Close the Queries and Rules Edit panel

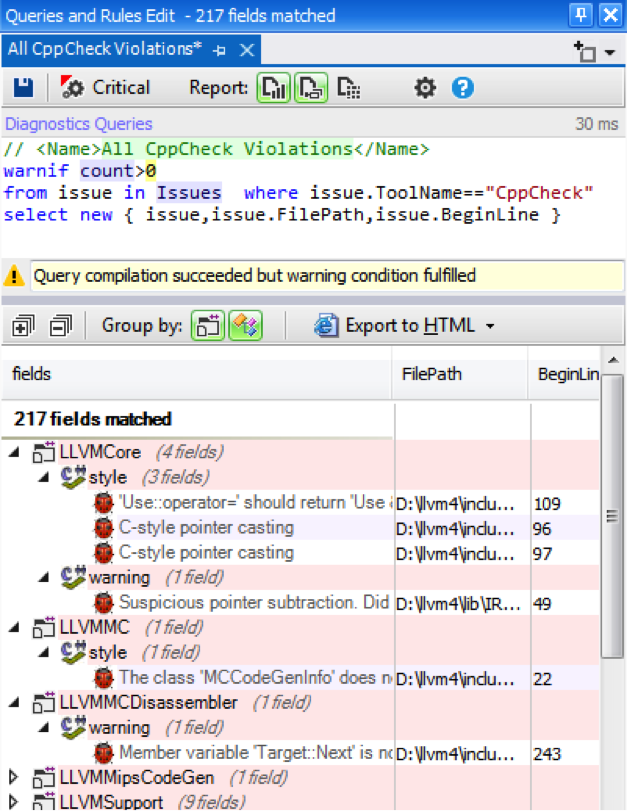pyautogui.click(x=610, y=15)
